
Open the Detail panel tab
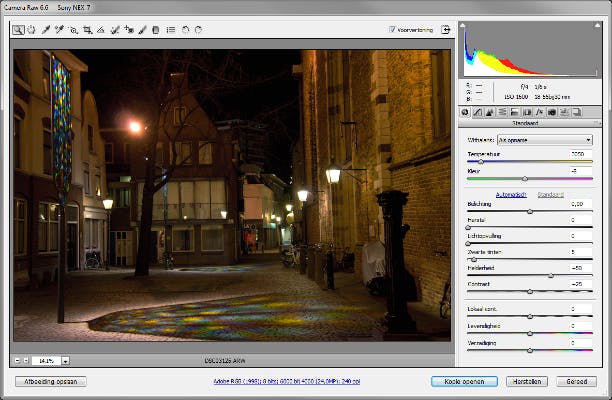click(x=490, y=112)
